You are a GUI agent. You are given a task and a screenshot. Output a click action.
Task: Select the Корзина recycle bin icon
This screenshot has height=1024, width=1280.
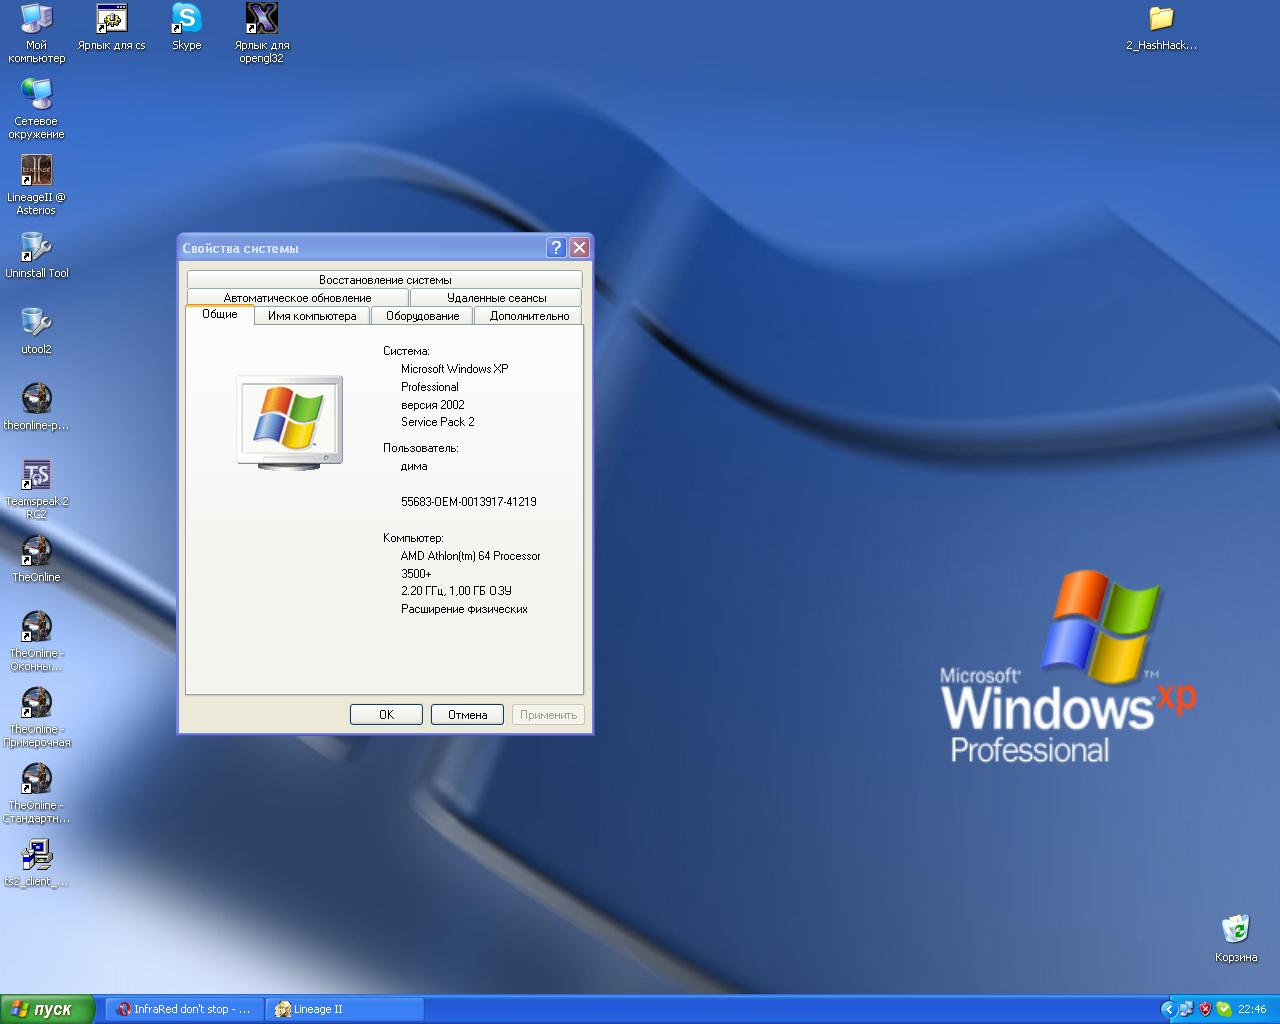tap(1236, 938)
